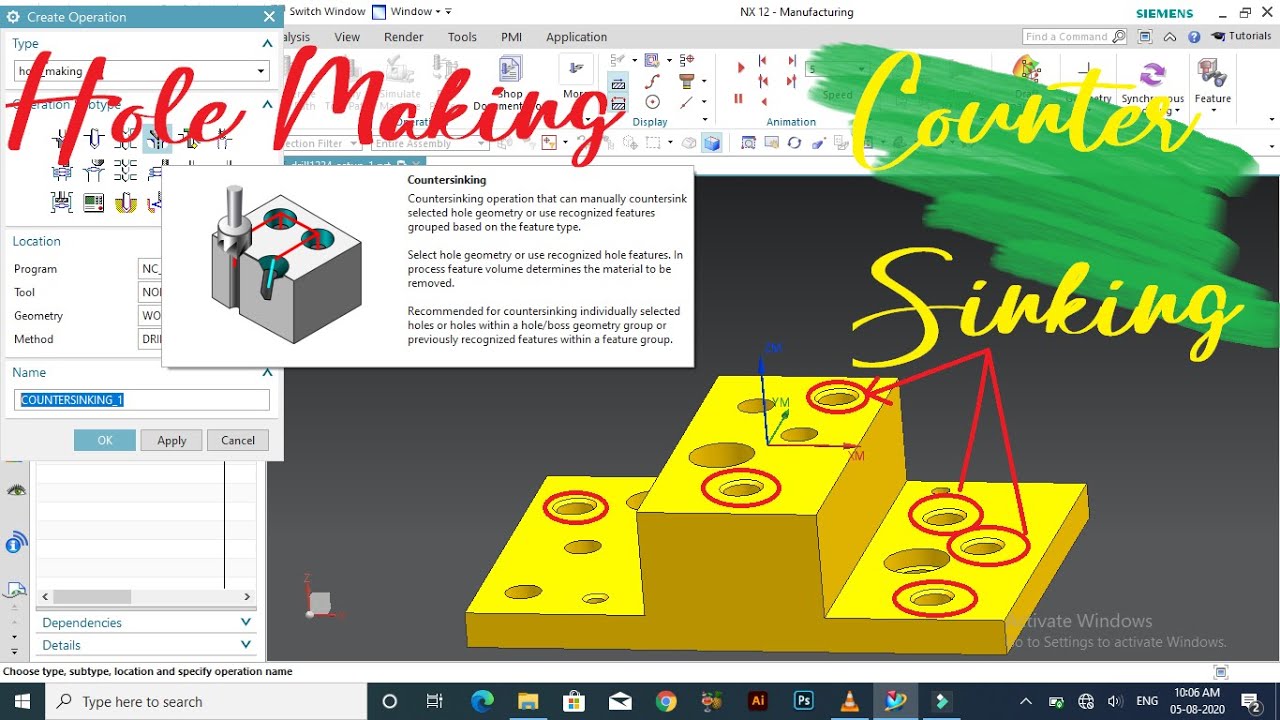Click the COUNTERSINKING_1 name field

pos(142,400)
